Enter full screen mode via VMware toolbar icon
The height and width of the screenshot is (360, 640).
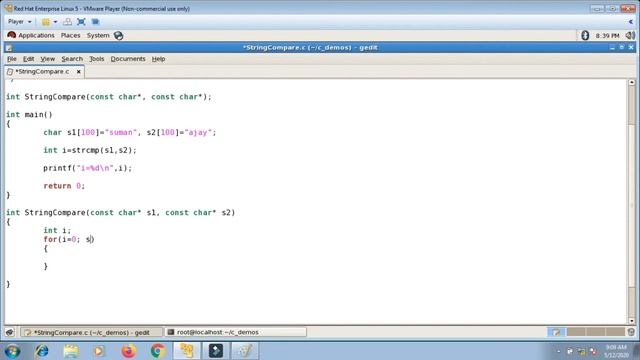(x=81, y=22)
